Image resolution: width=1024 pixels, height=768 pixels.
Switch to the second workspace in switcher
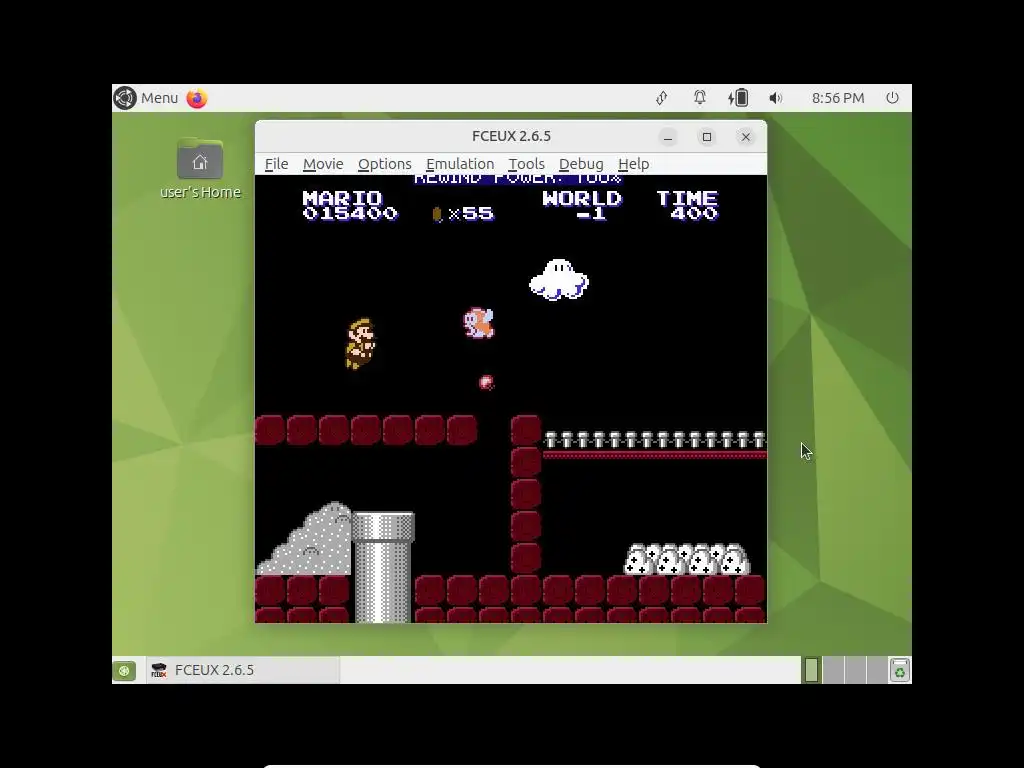[x=833, y=670]
